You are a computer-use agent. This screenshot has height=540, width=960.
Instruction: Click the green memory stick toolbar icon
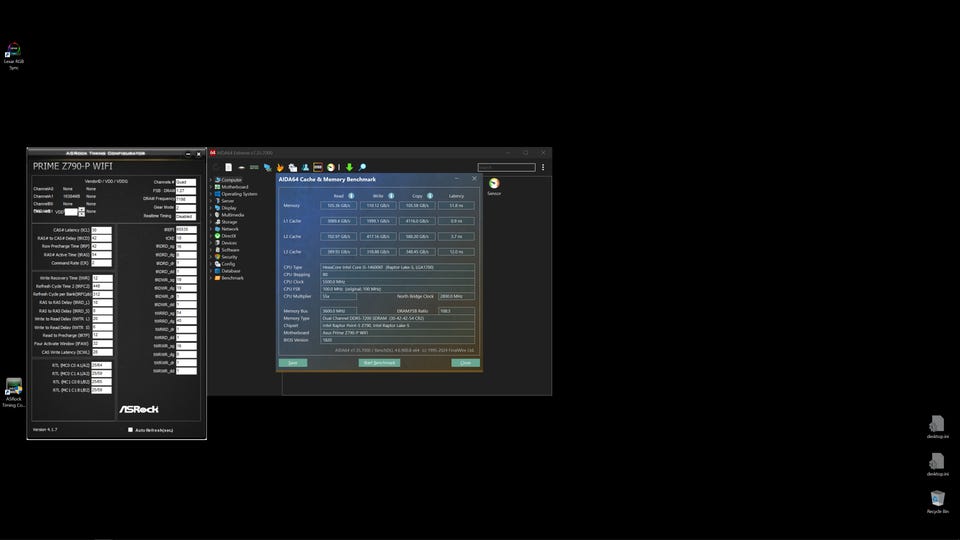click(x=254, y=167)
